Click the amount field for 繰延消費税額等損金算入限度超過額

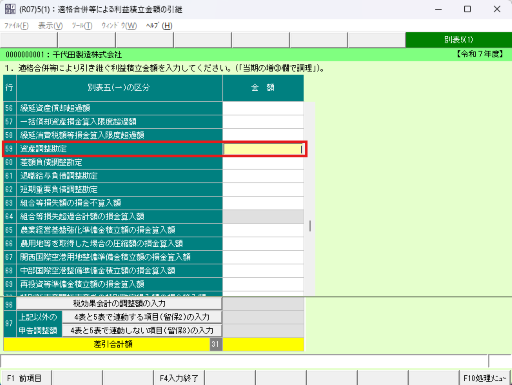coord(263,135)
